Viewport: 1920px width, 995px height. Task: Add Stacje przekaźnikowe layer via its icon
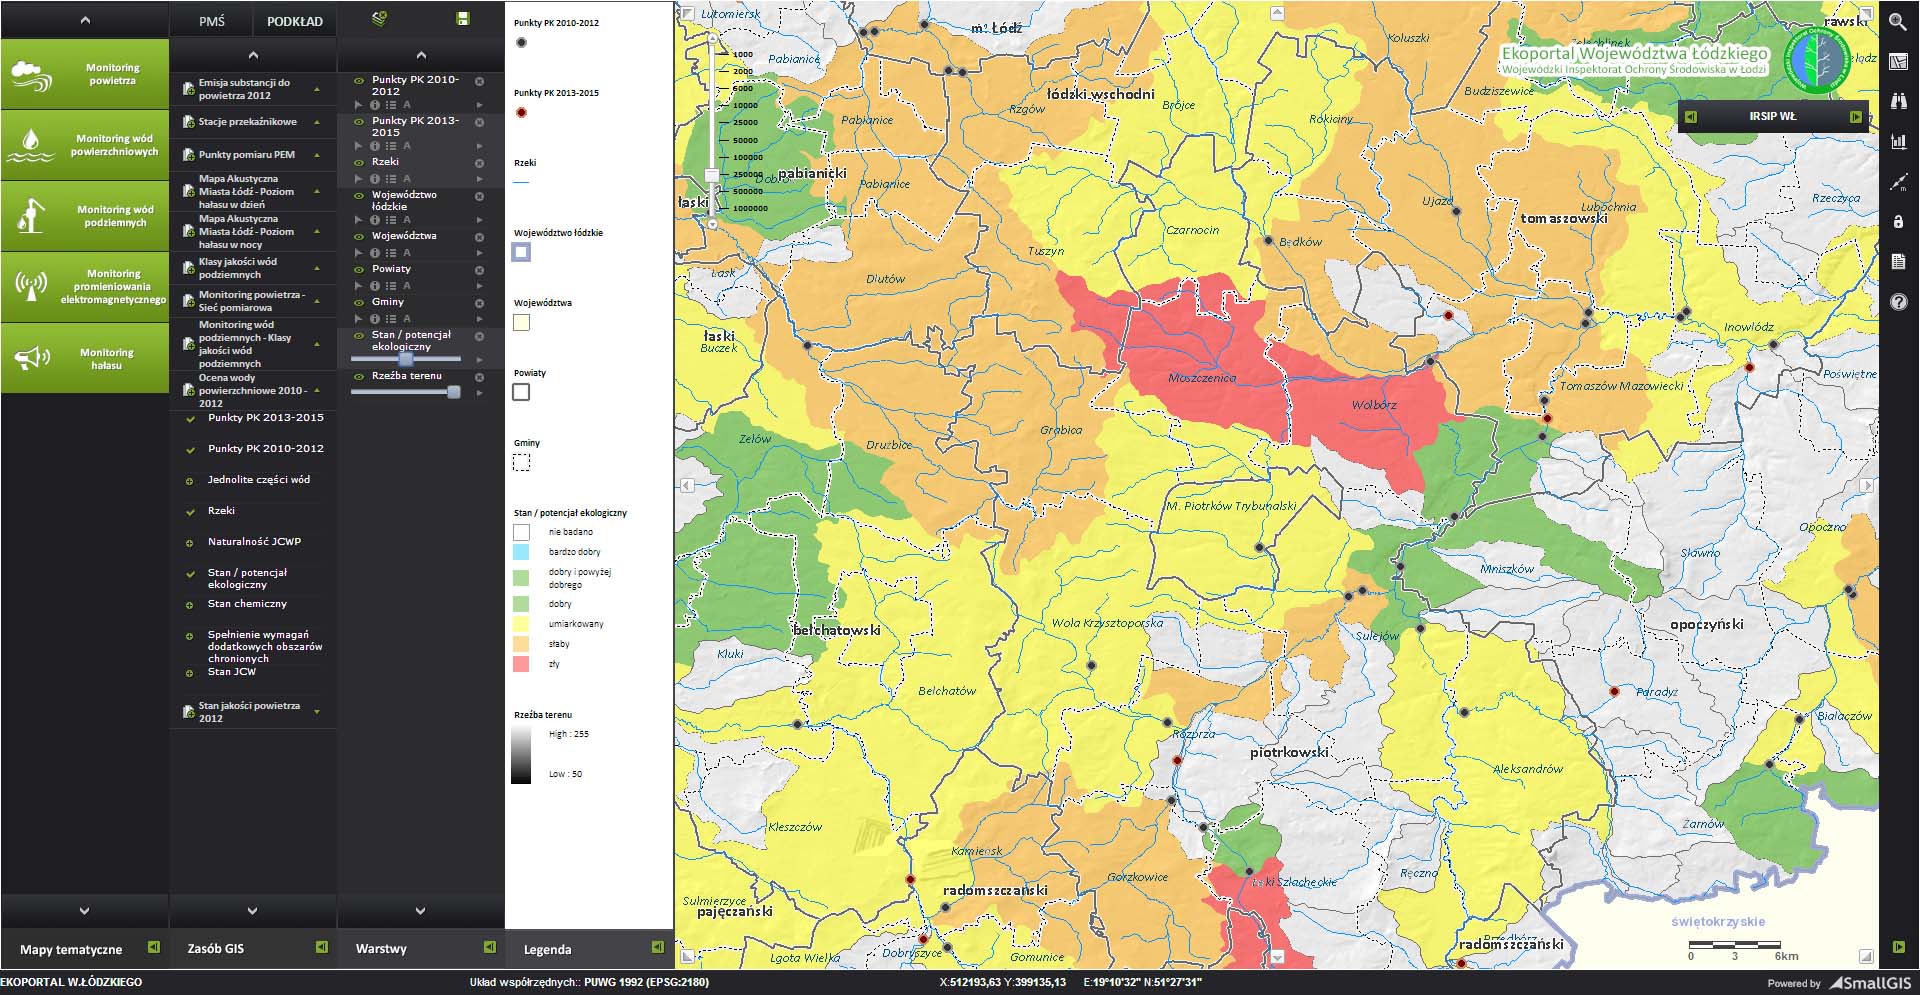click(188, 123)
